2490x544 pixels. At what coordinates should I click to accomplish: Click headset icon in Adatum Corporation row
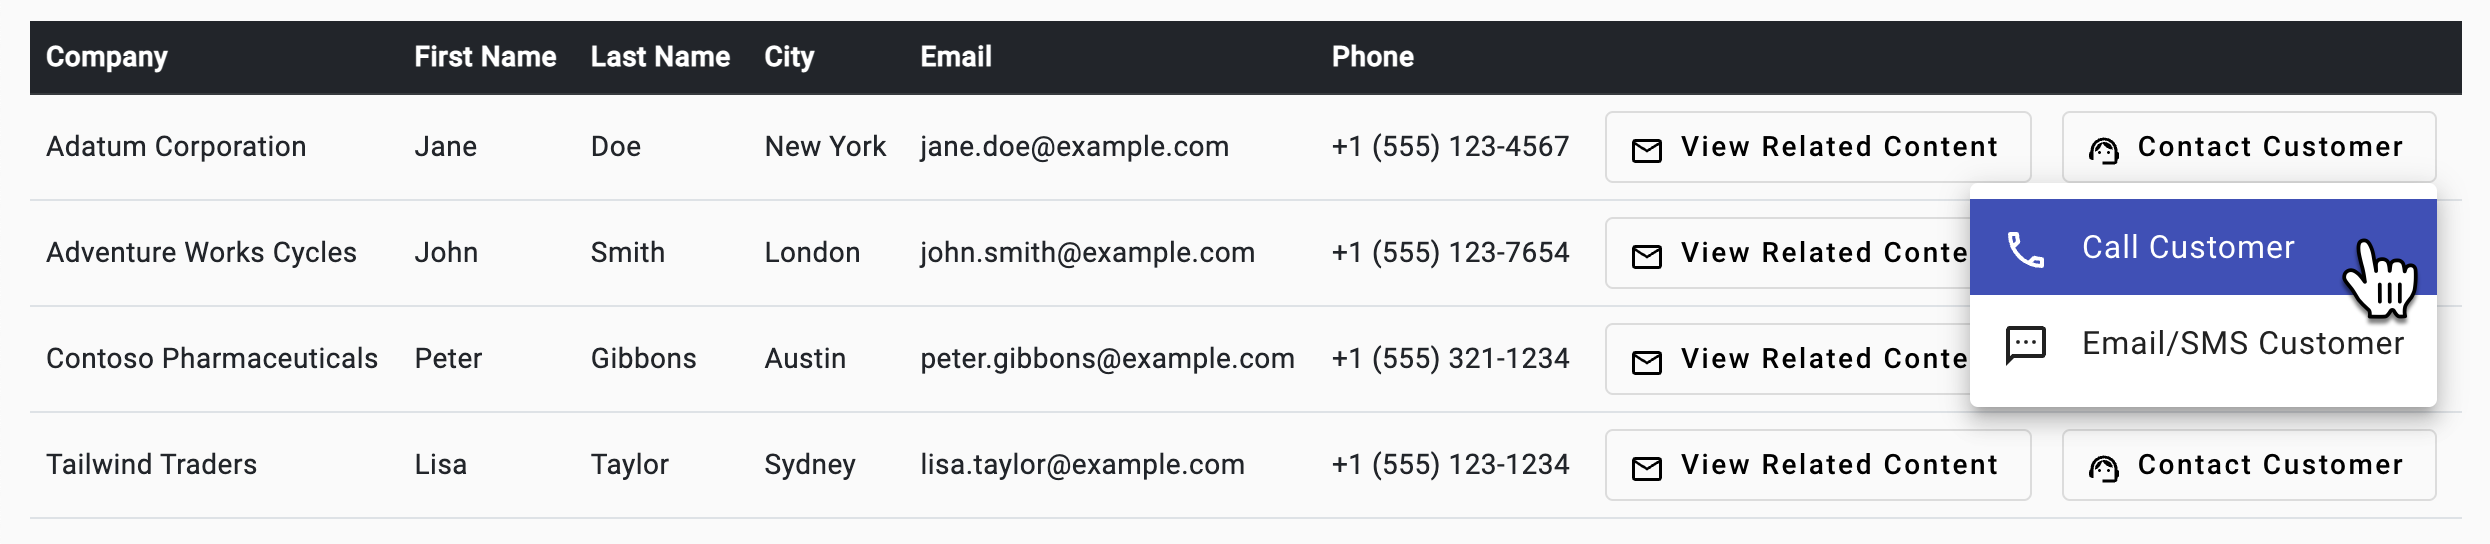pos(2103,150)
